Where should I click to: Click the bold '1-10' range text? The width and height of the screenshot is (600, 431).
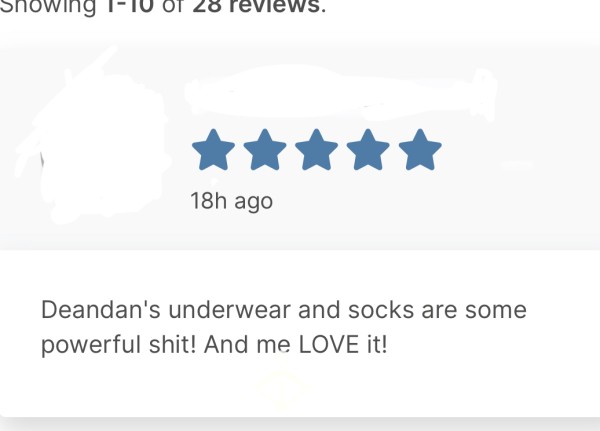129,7
